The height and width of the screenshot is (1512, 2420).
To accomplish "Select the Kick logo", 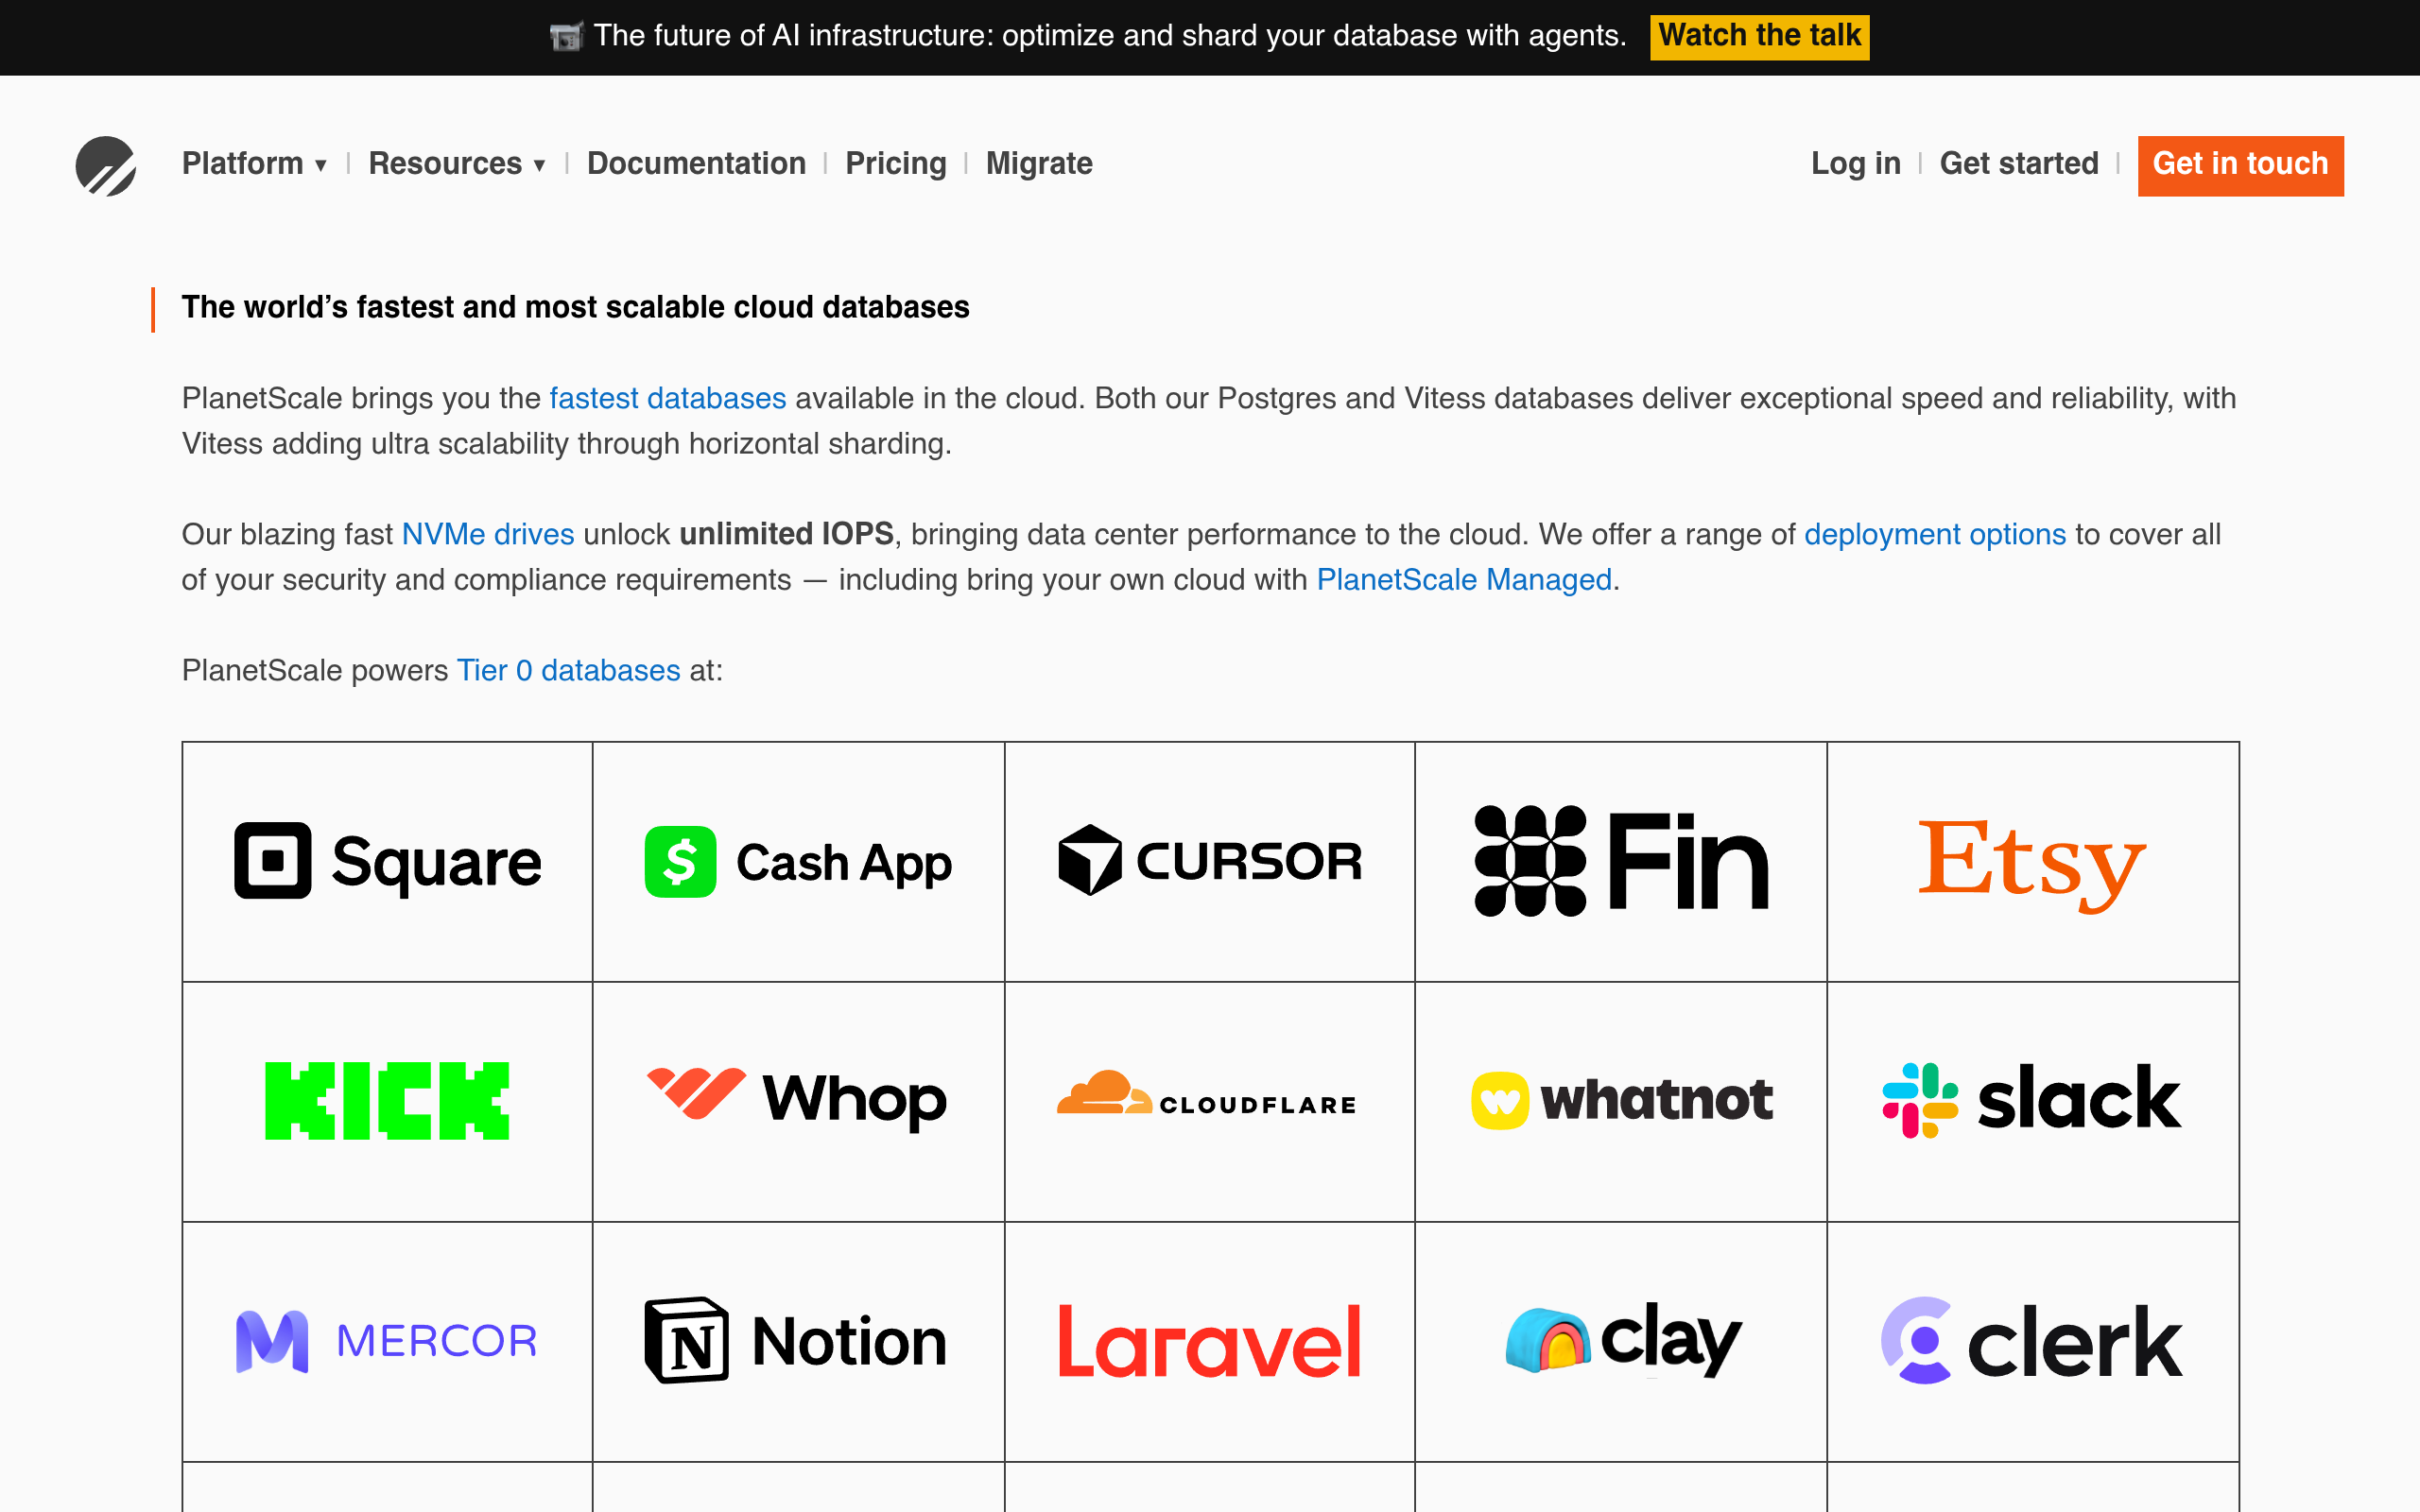I will click(387, 1101).
